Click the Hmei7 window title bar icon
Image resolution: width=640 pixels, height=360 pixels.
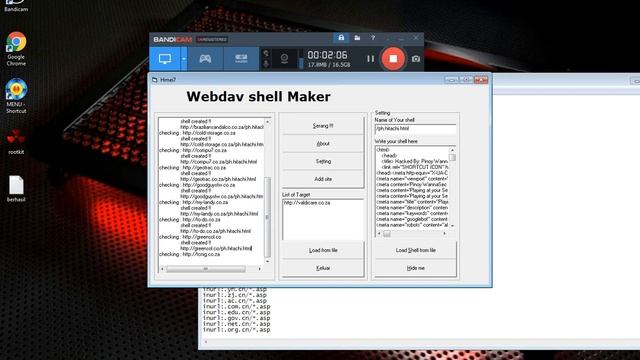155,80
